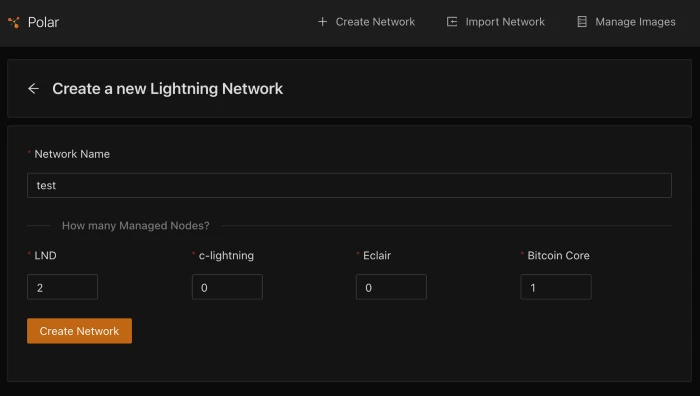Image resolution: width=700 pixels, height=396 pixels.
Task: Open Create Network in top navigation
Action: [x=366, y=22]
